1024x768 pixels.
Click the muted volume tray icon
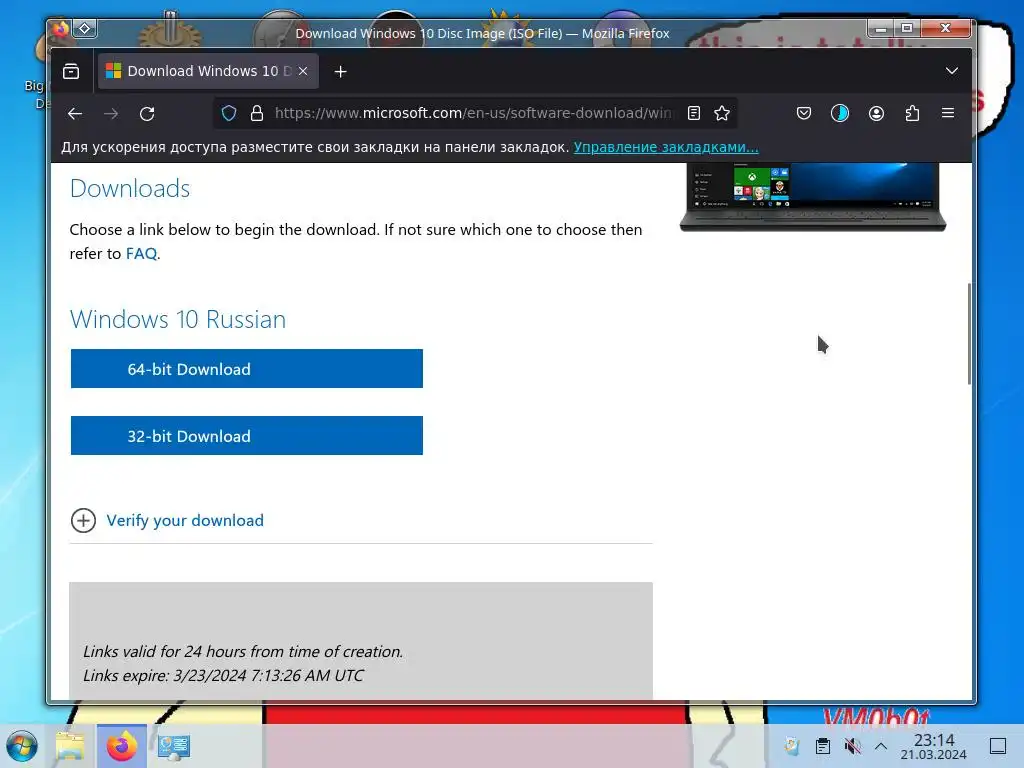(852, 746)
